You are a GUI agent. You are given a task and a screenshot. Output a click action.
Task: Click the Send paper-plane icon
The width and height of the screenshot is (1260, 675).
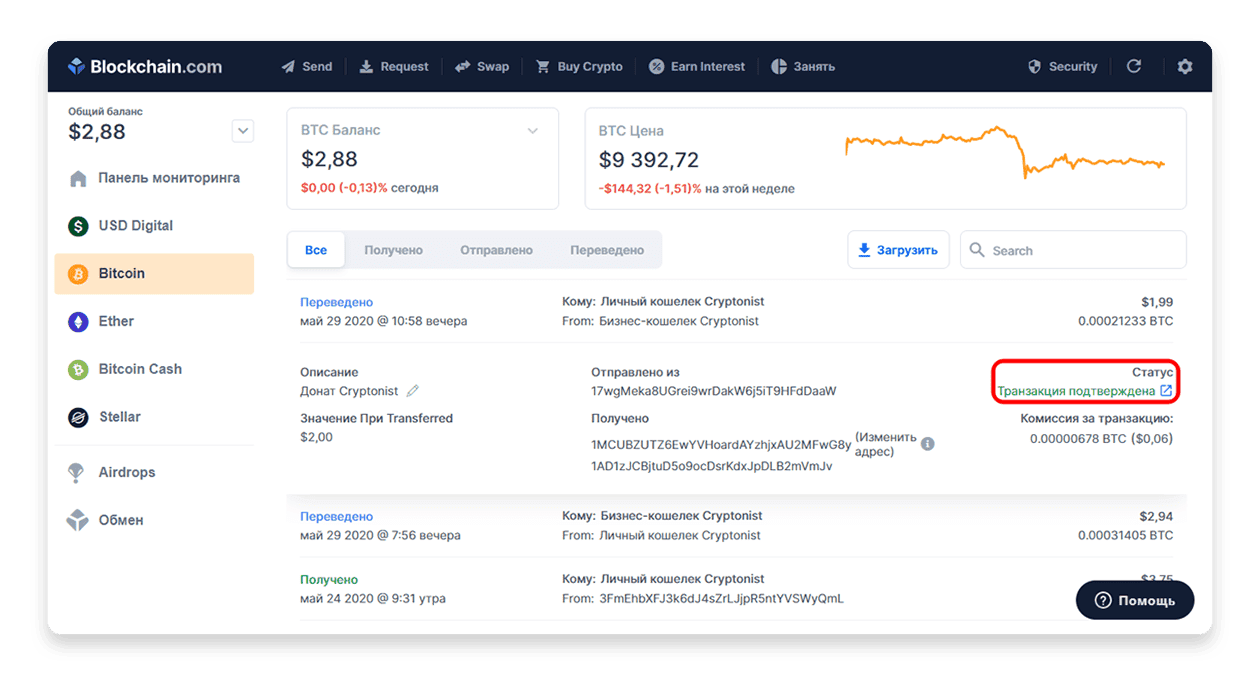tap(288, 67)
